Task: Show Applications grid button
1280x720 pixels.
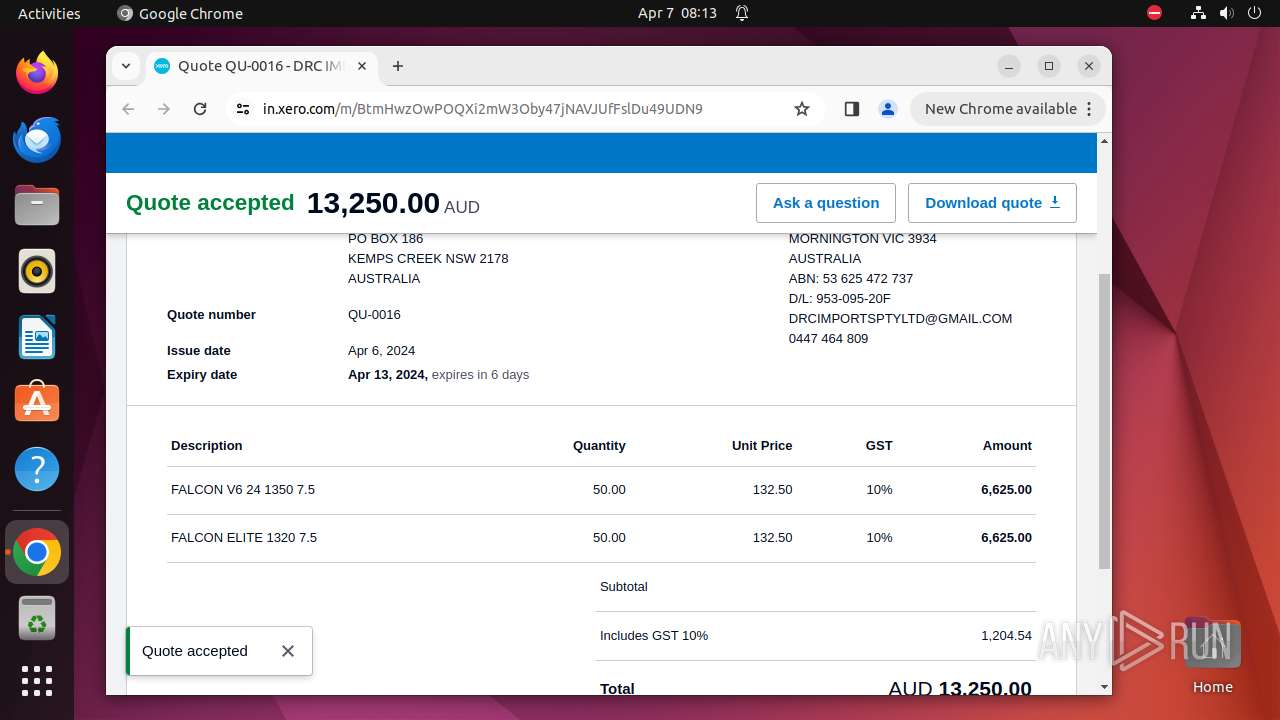Action: tap(37, 681)
